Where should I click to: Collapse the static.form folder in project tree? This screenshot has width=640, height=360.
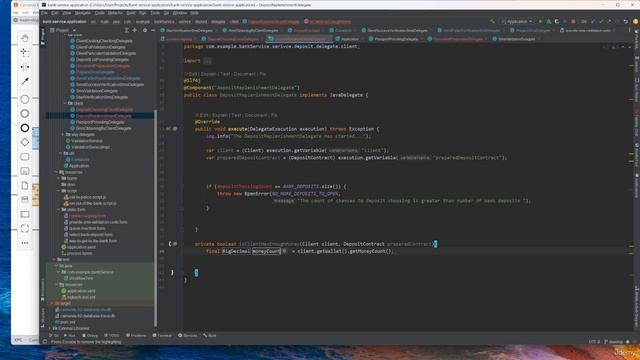[59, 209]
